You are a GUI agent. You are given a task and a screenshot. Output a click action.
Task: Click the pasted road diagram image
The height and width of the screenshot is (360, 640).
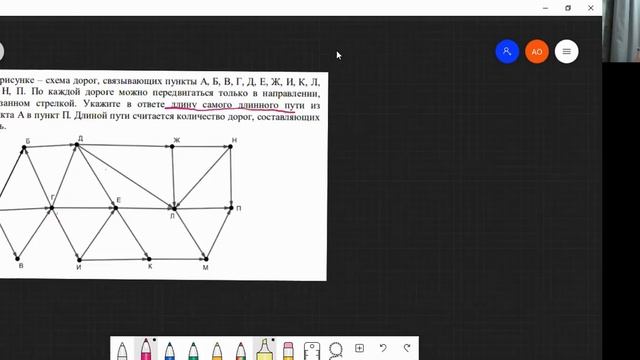point(163,176)
